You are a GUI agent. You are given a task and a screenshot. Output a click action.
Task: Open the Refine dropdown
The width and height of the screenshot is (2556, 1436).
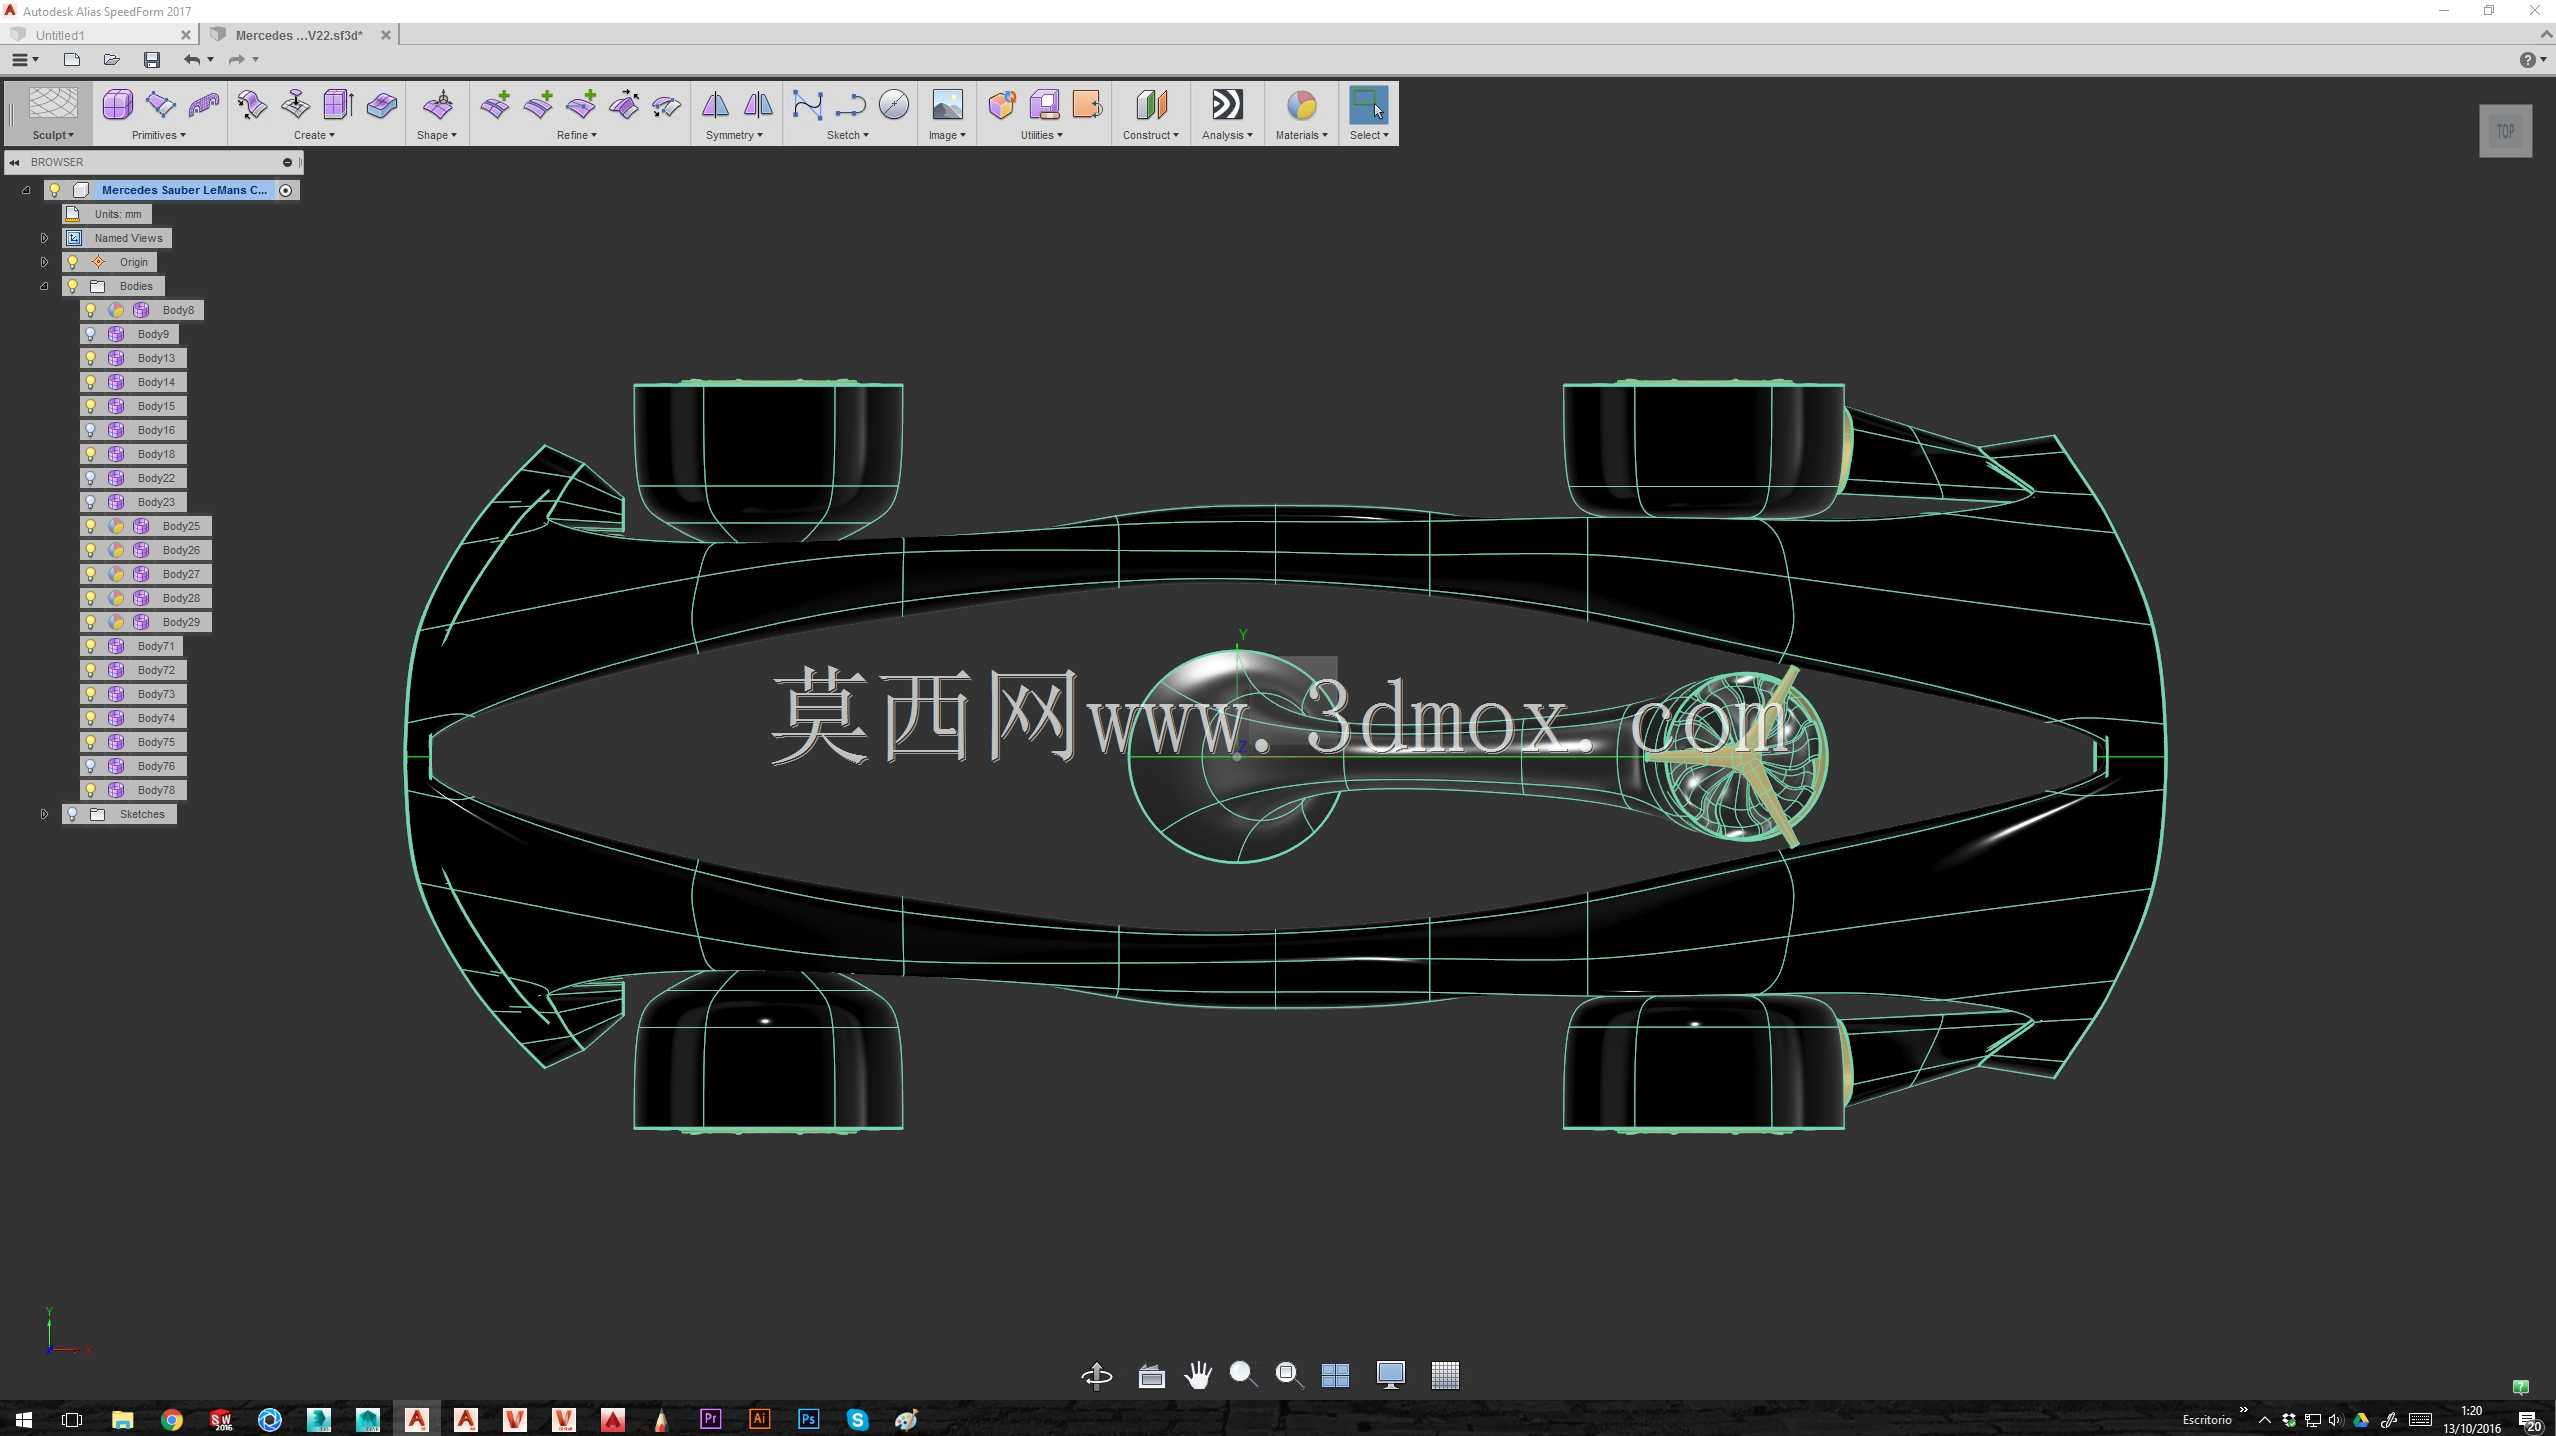(576, 135)
